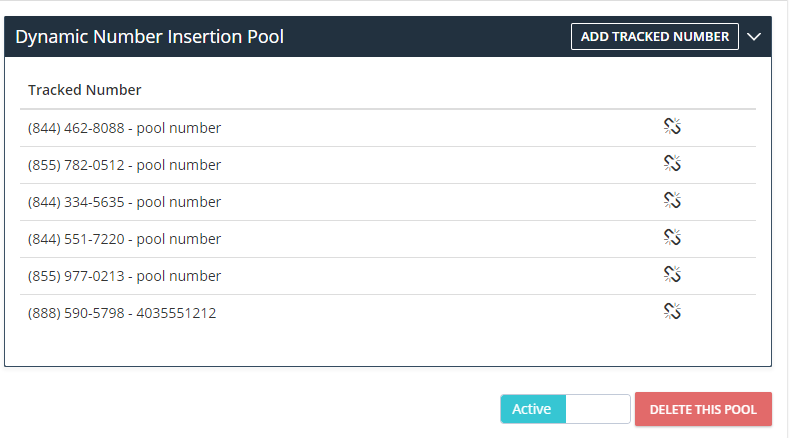Click the Dynamic Number Insertion Pool title
The image size is (790, 438).
pos(150,37)
